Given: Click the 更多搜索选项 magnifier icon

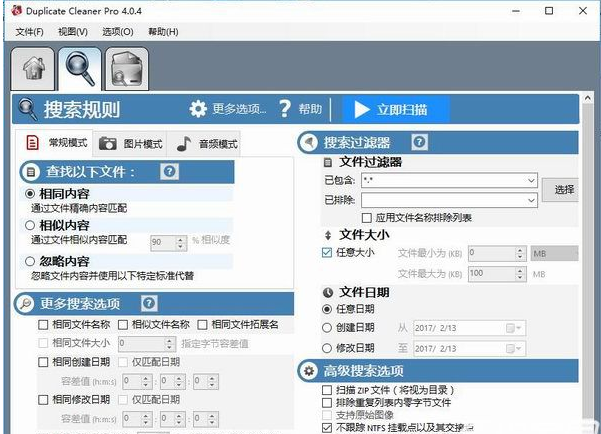Looking at the screenshot, I should tap(26, 304).
